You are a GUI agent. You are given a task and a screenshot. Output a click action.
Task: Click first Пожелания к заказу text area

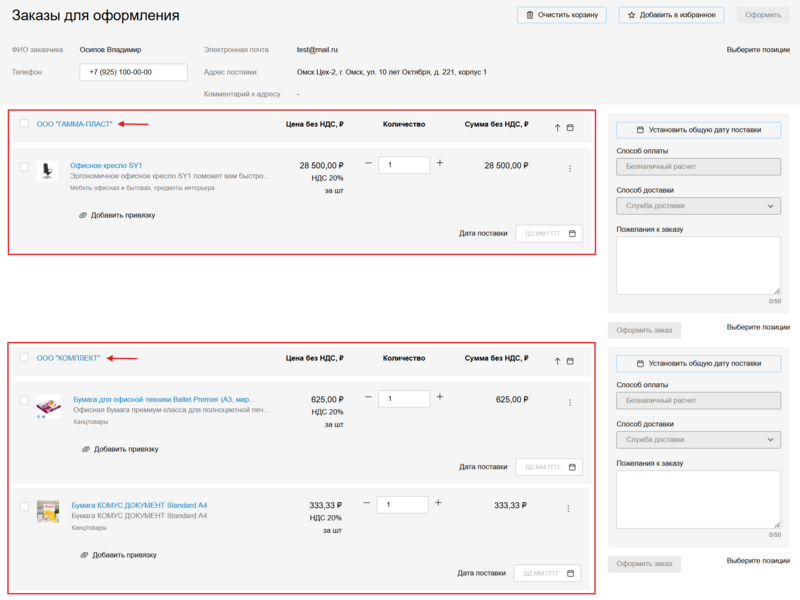pos(698,266)
